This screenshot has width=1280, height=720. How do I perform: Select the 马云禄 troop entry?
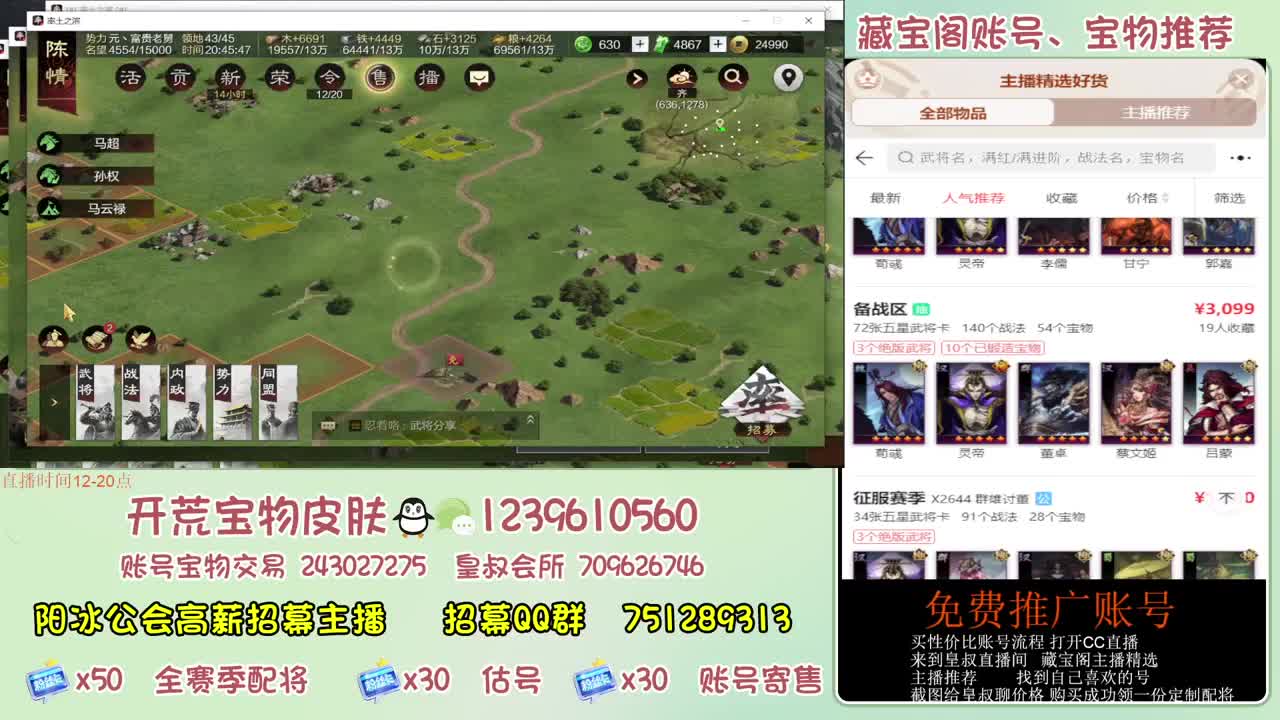click(96, 209)
